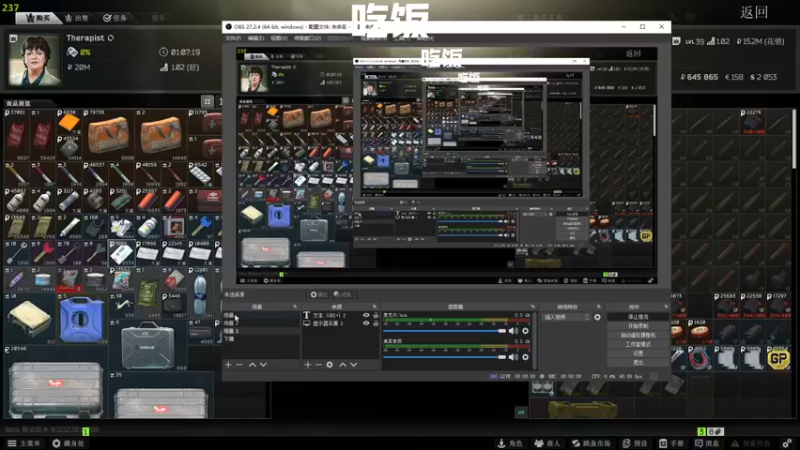The image size is (800, 450).
Task: Move scene down with arrow icon
Action: pos(263,364)
